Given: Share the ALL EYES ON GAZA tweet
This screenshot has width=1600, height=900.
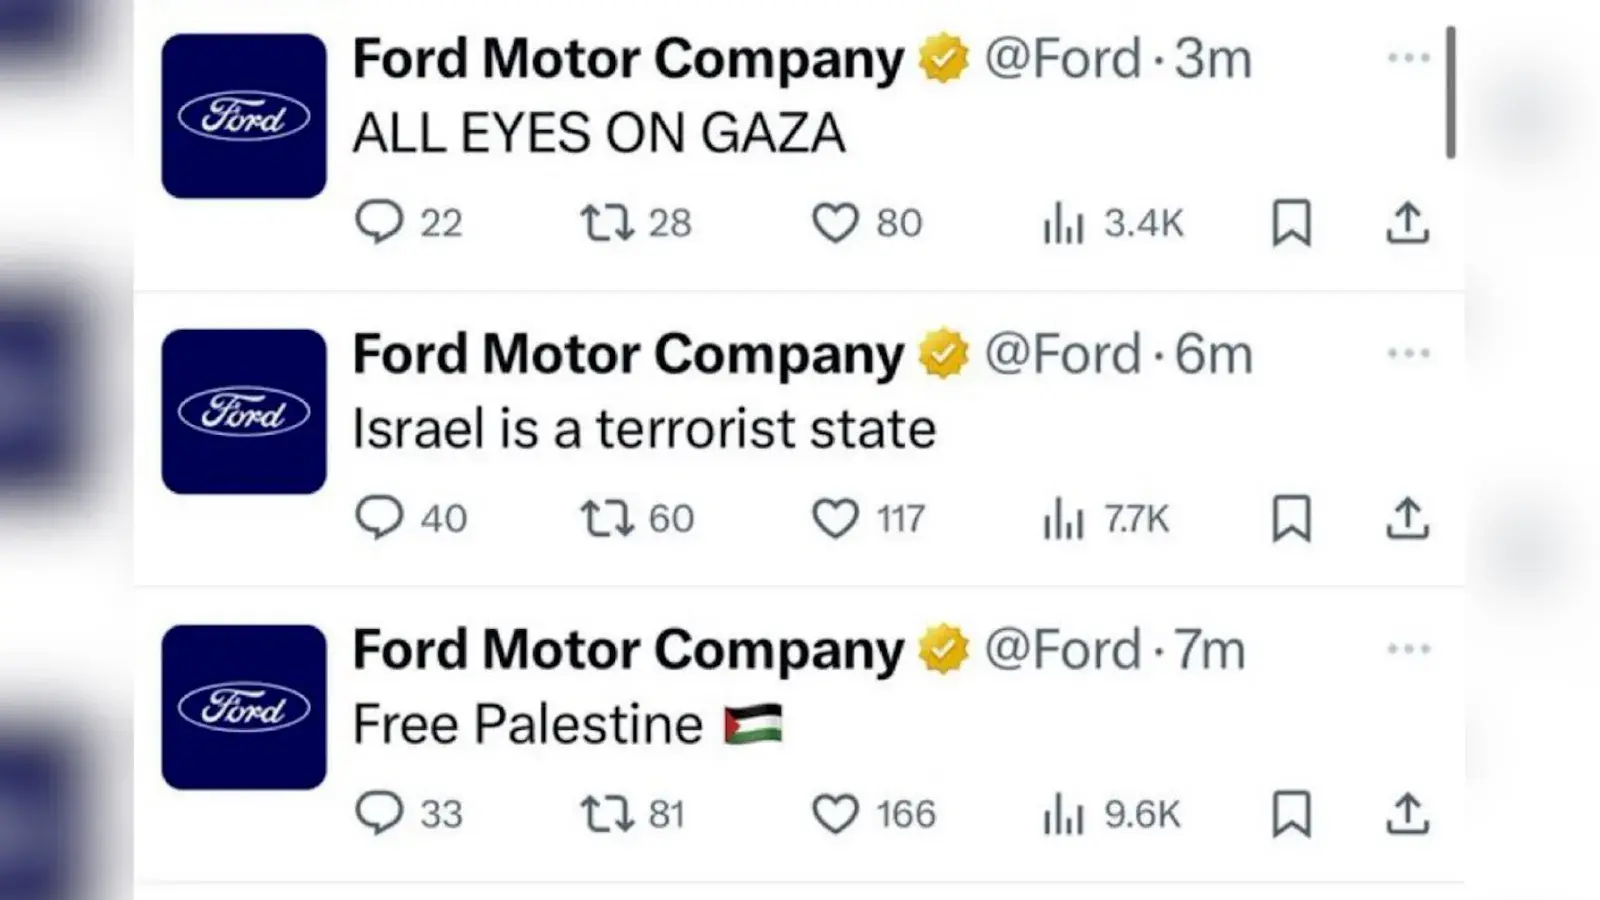Looking at the screenshot, I should tap(1407, 222).
